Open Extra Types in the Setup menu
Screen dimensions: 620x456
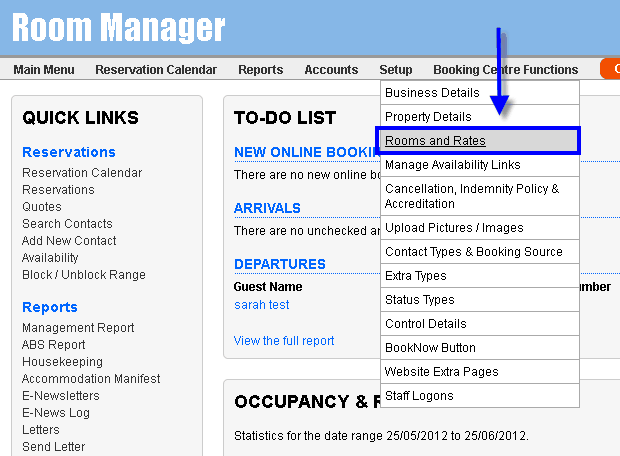tap(480, 276)
